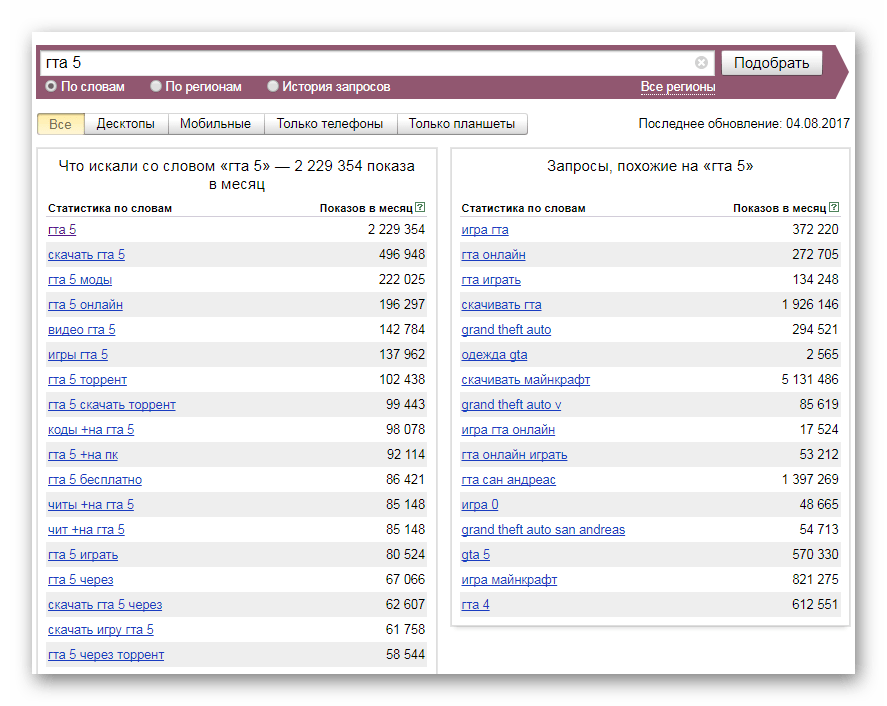Select the 'По словам' radio option

point(85,87)
